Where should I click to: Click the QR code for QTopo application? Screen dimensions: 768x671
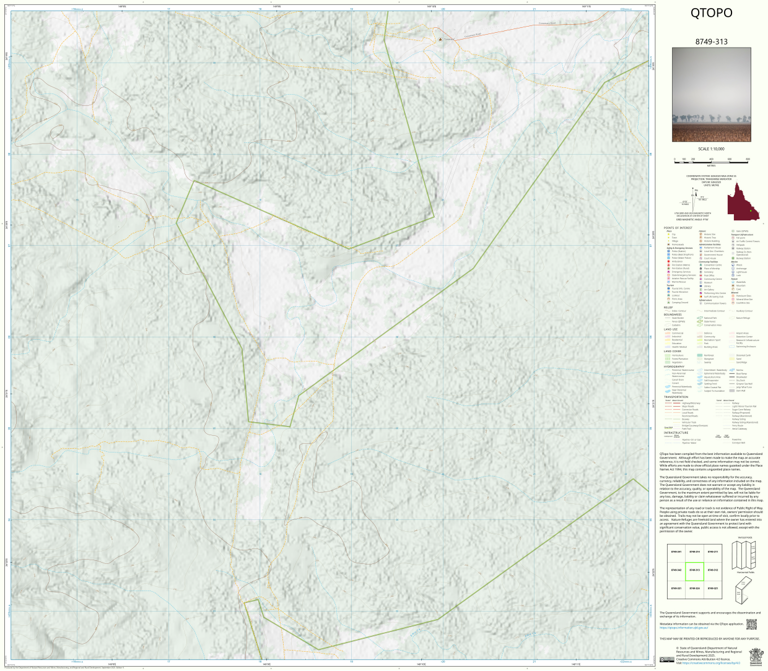pyautogui.click(x=751, y=624)
